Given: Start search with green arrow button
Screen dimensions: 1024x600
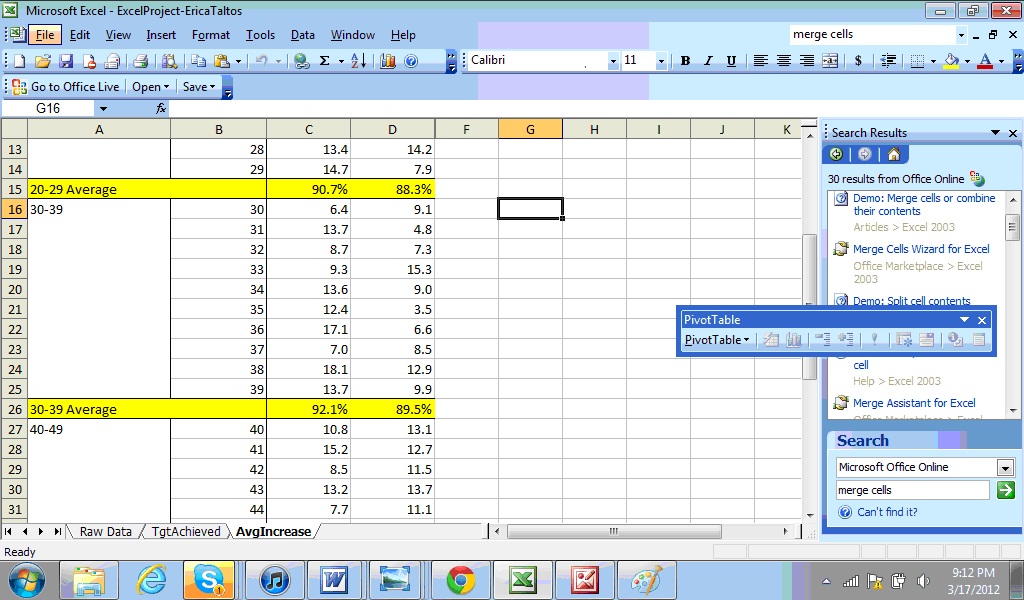Looking at the screenshot, I should [1006, 490].
